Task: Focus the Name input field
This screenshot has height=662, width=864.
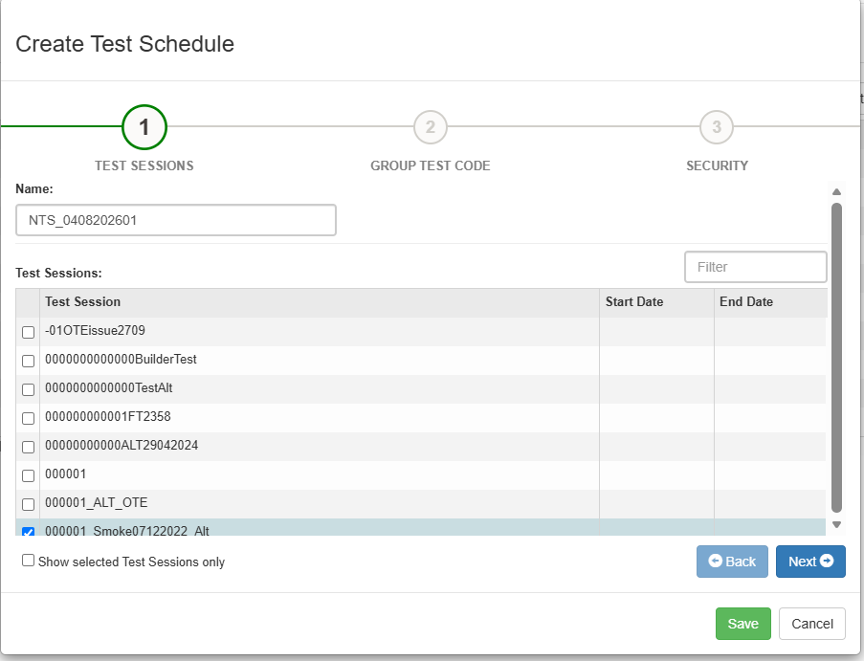Action: pos(176,220)
